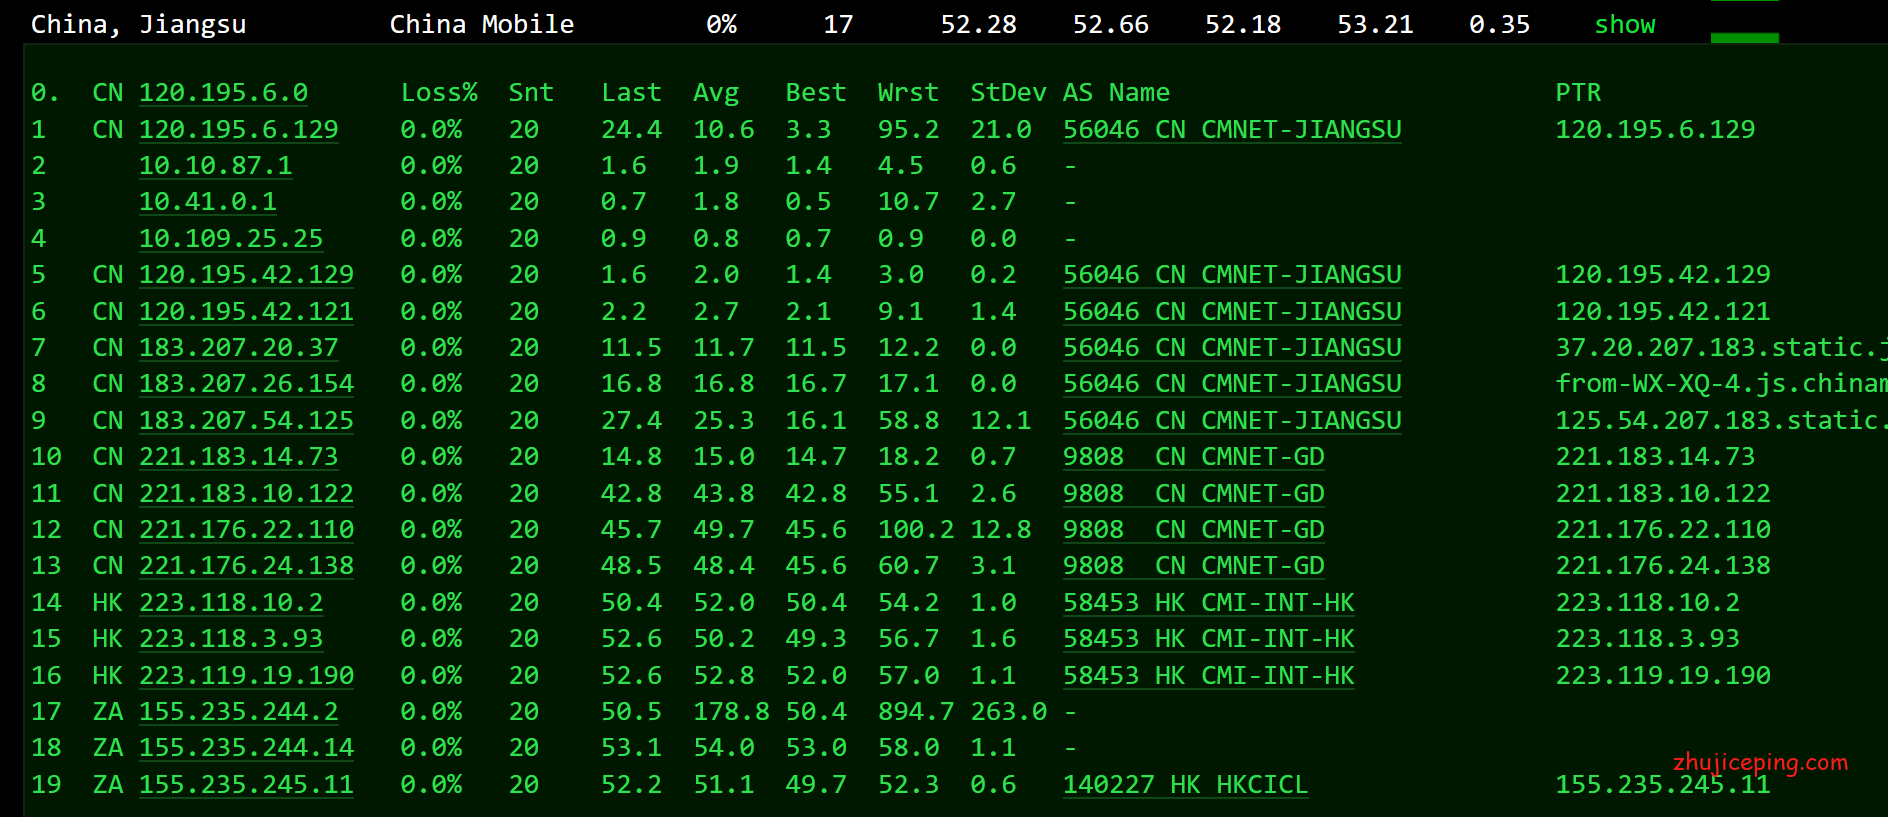The image size is (1888, 817).
Task: Open IP link 183.207.54.125
Action: [246, 421]
